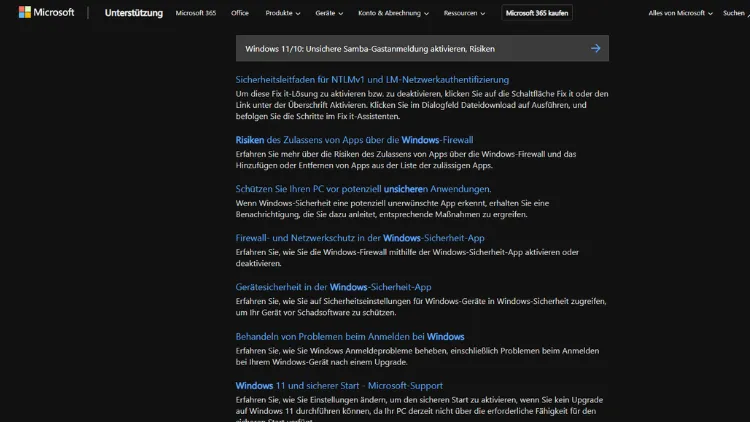Open the Suchen search control

736,13
